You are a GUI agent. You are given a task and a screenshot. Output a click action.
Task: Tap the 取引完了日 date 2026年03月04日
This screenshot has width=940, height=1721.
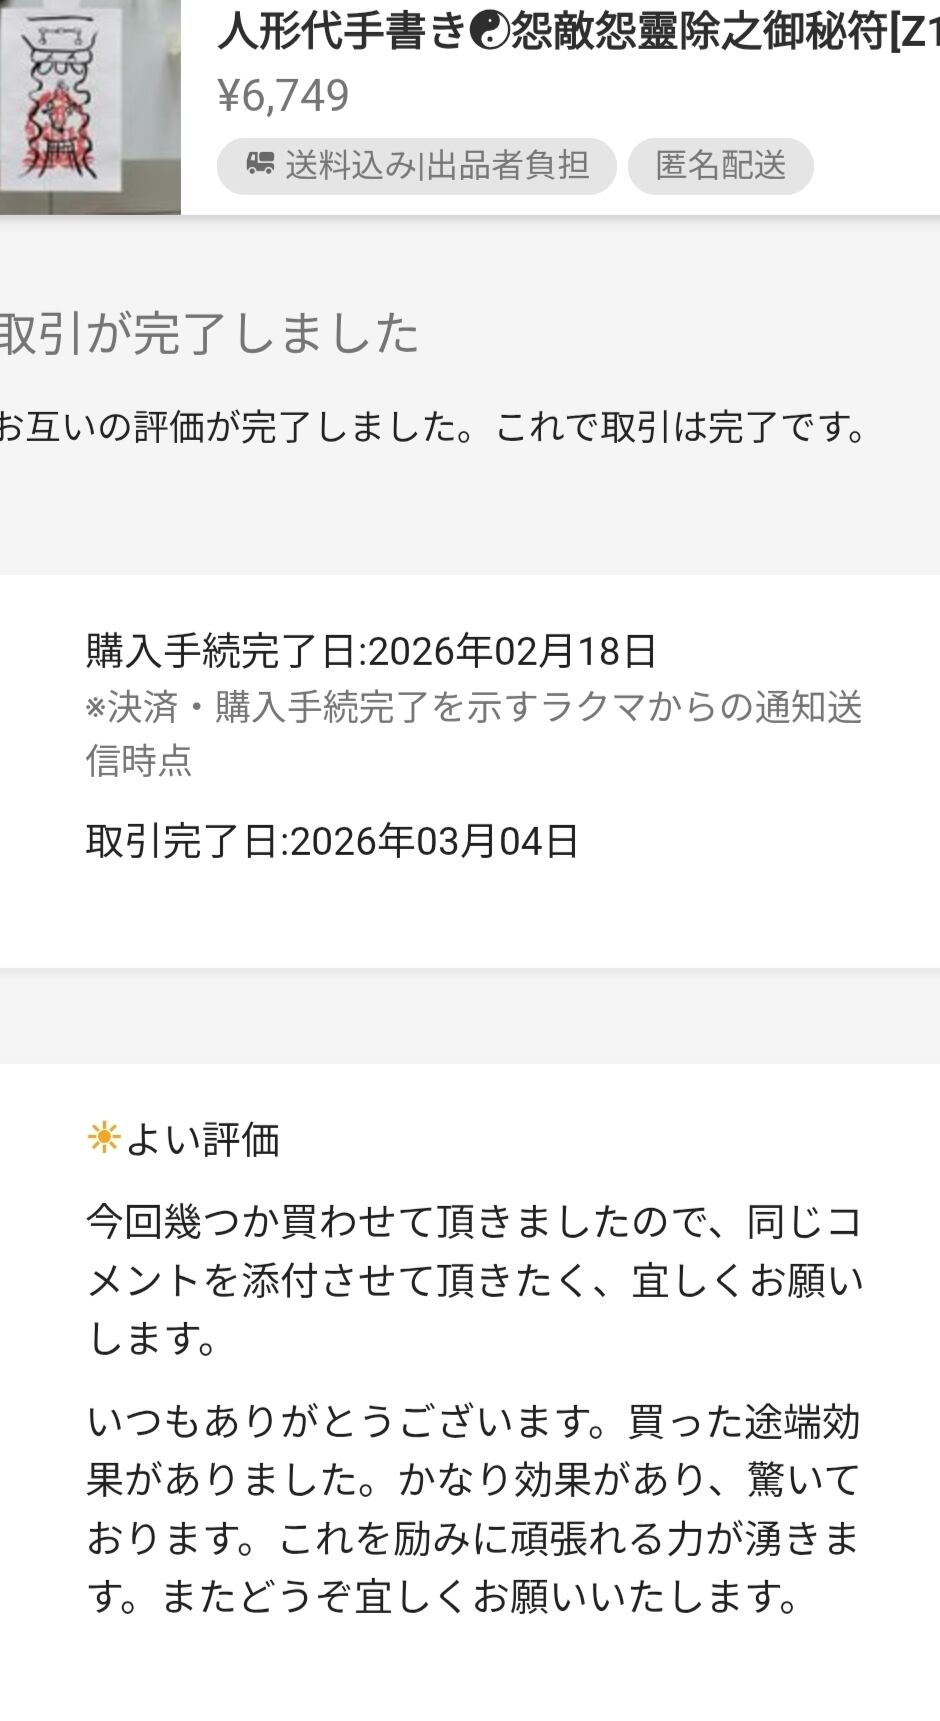(434, 842)
